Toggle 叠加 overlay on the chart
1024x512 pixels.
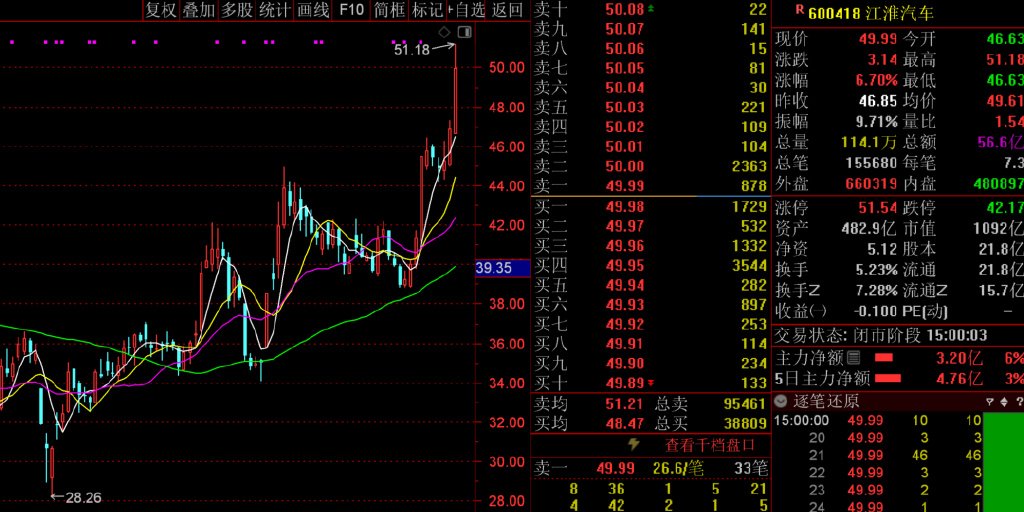click(199, 10)
